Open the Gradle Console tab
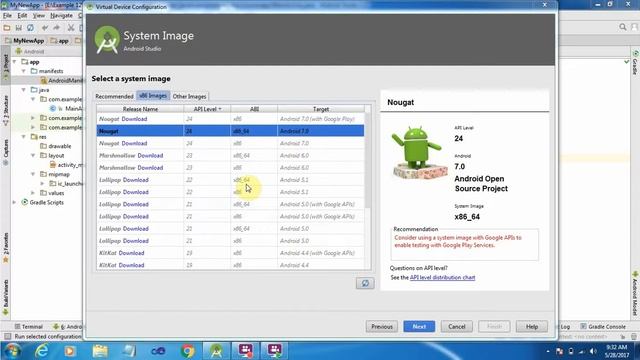The width and height of the screenshot is (640, 360). [603, 327]
